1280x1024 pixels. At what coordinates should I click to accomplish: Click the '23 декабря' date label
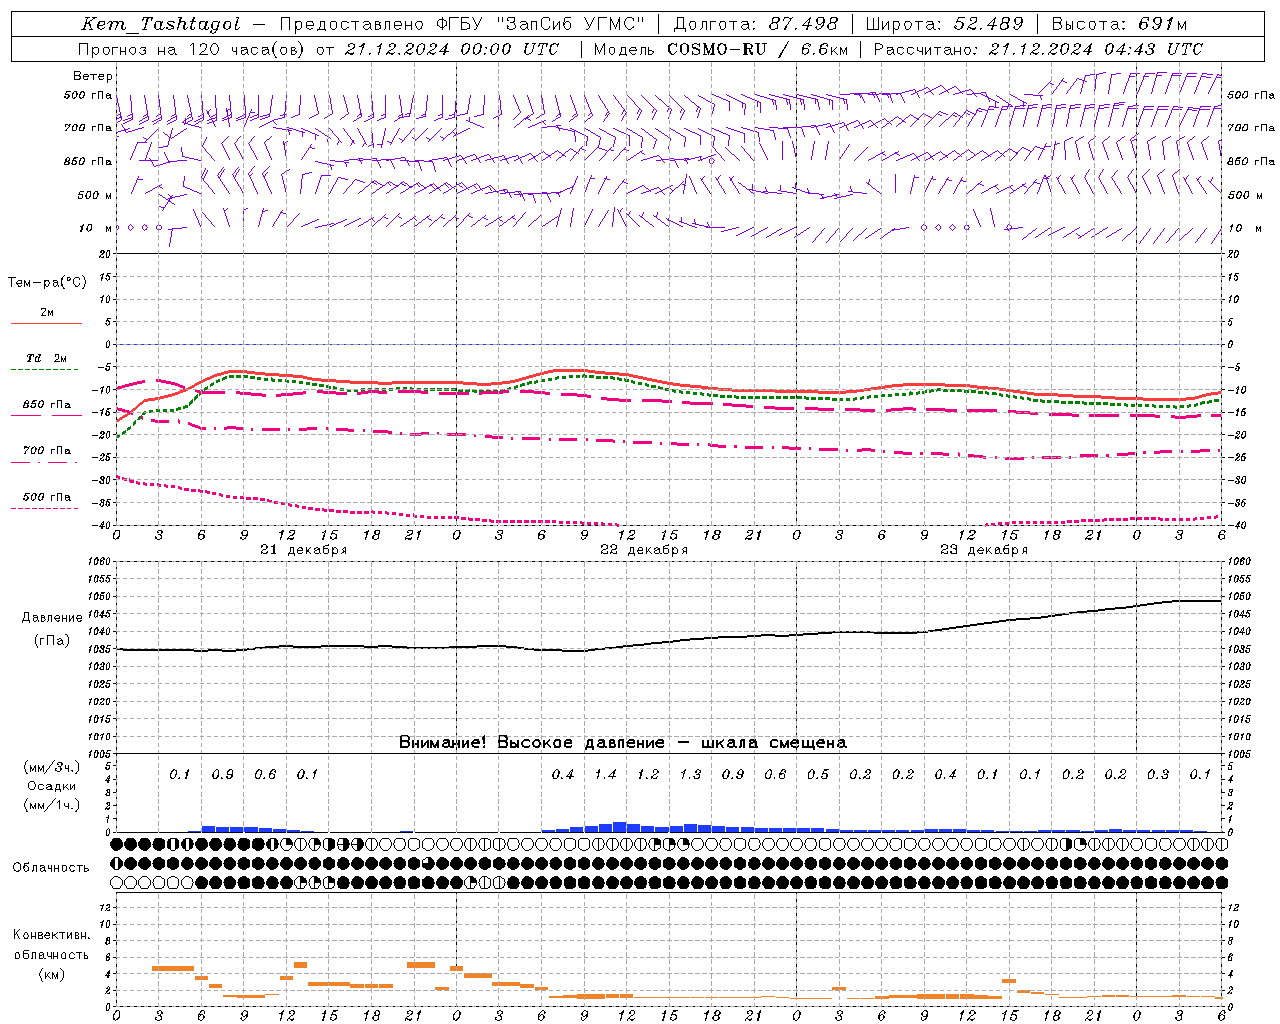(x=984, y=550)
